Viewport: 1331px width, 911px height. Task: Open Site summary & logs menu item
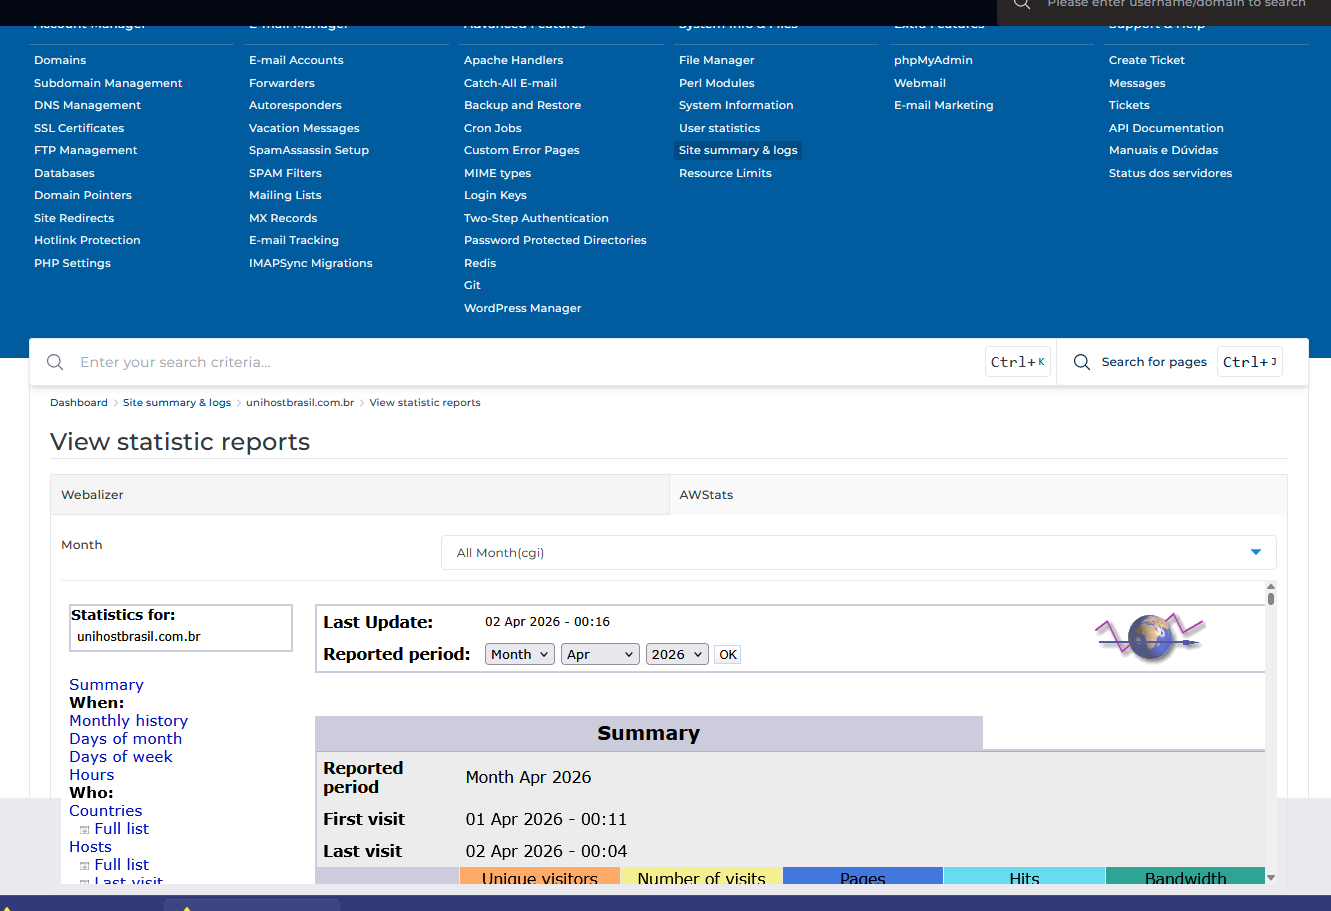tap(738, 150)
